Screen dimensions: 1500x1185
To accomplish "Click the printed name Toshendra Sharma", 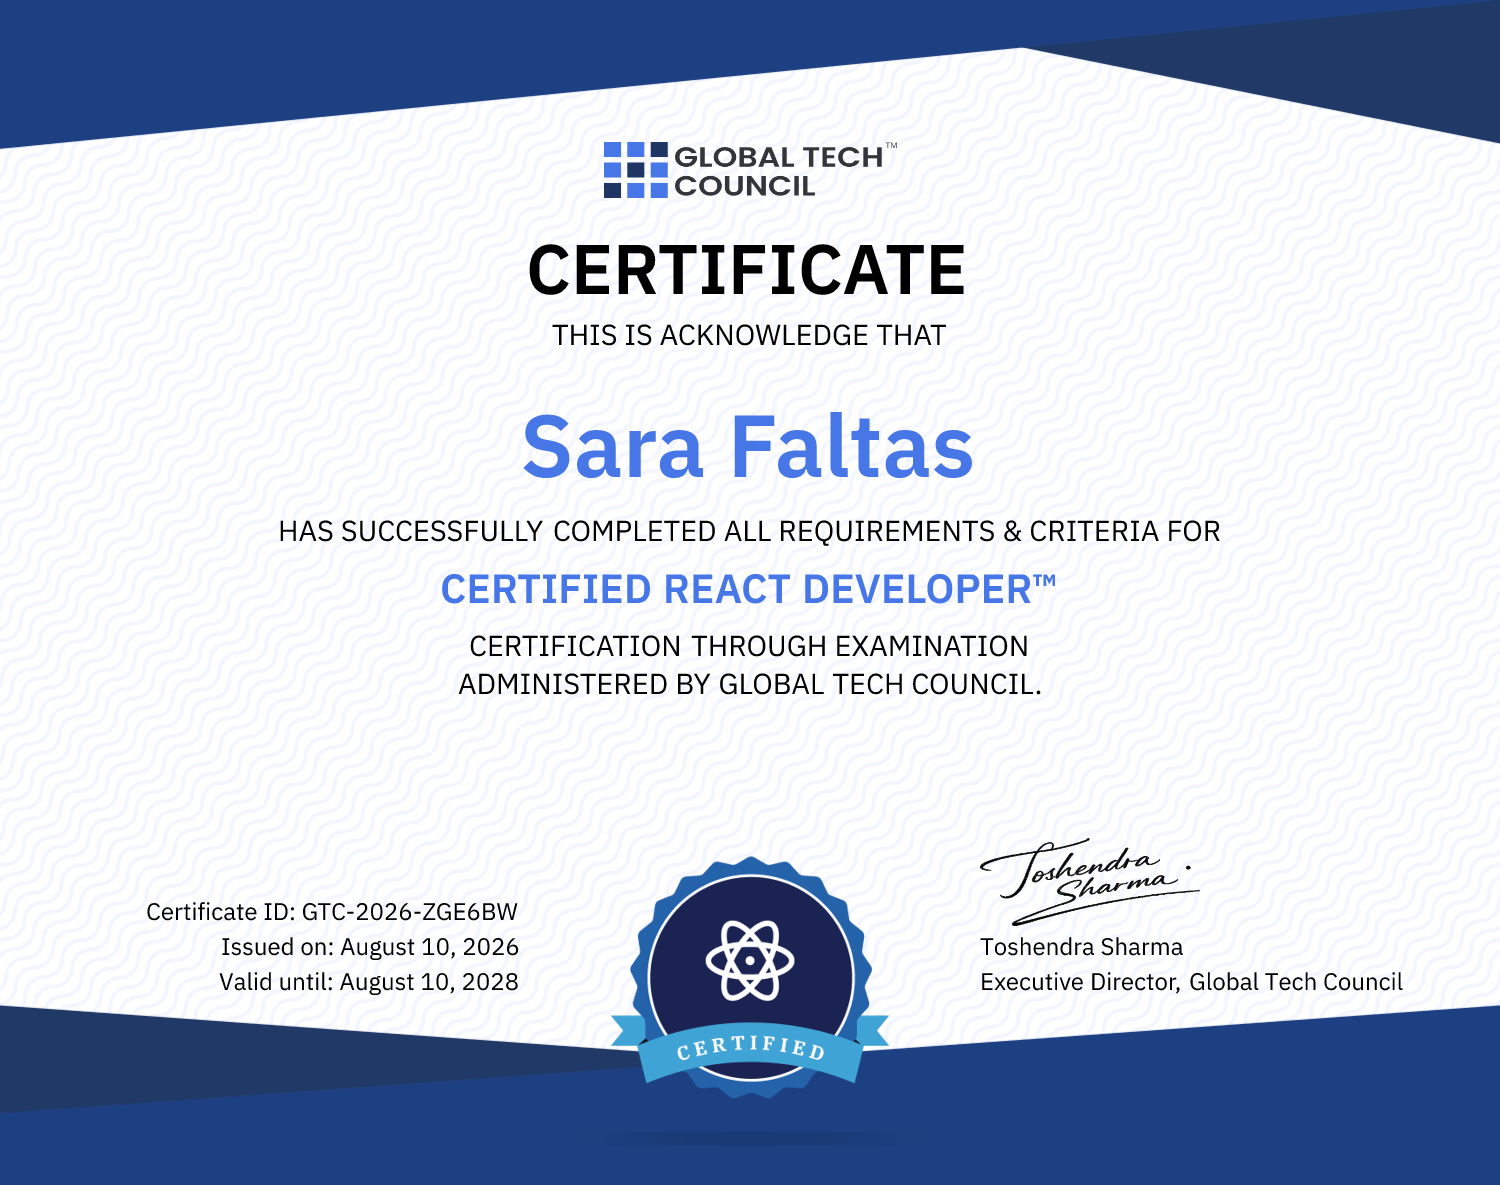I will tap(1081, 947).
